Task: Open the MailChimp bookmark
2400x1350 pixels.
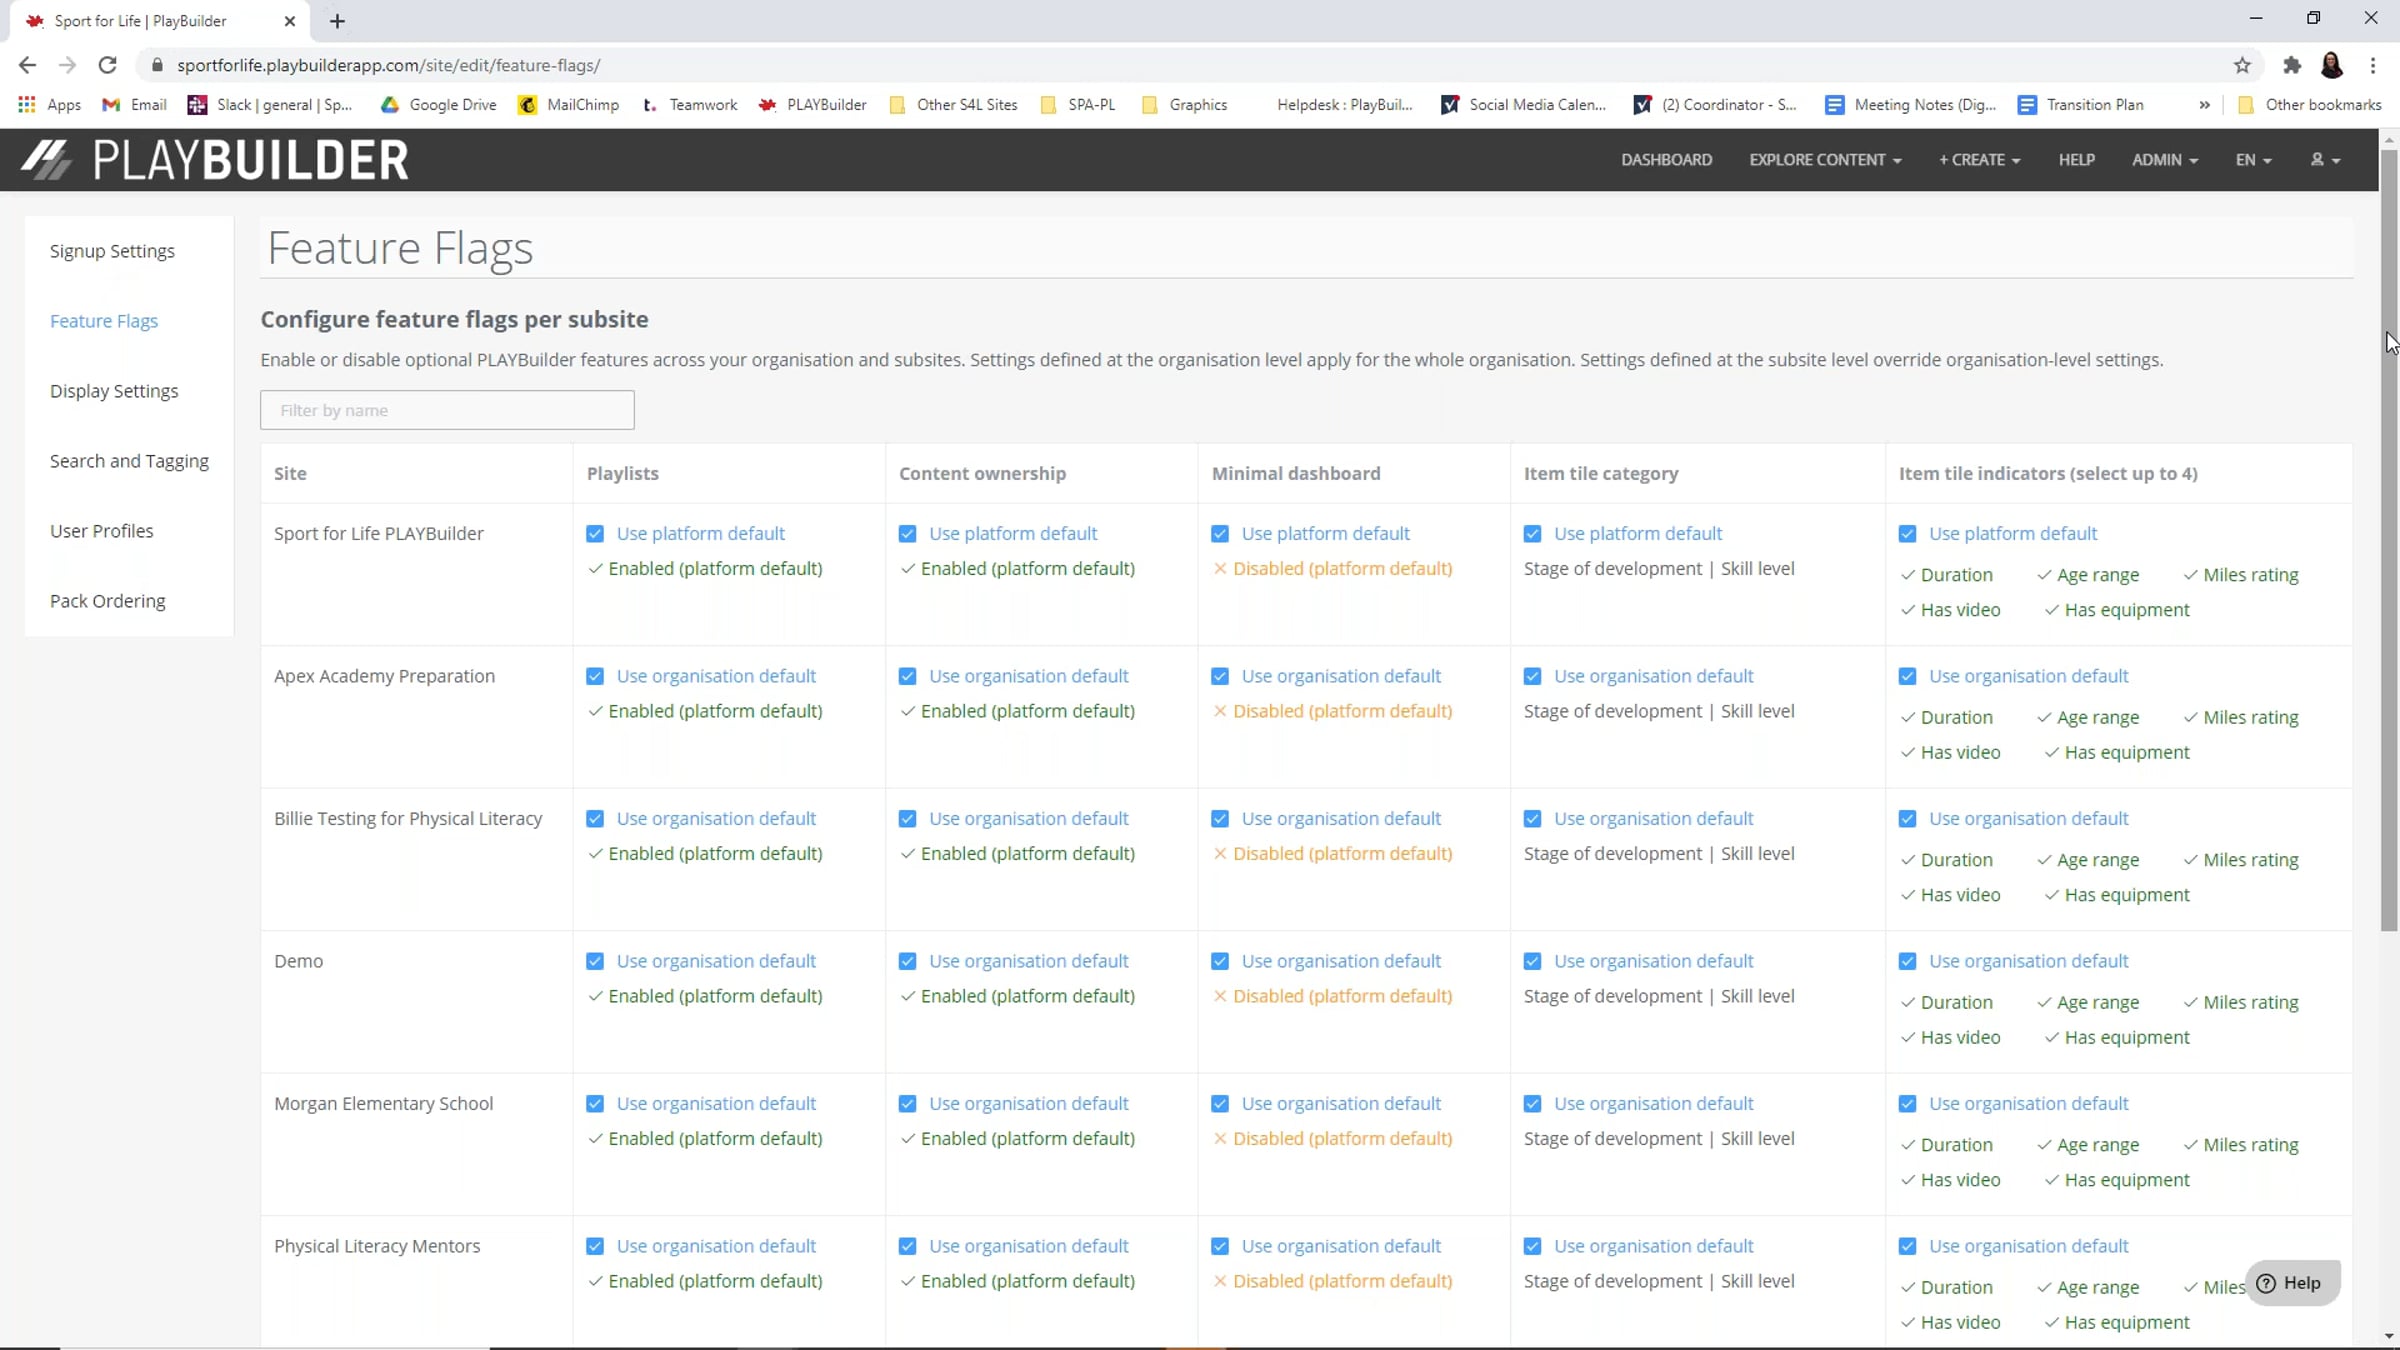Action: point(568,104)
